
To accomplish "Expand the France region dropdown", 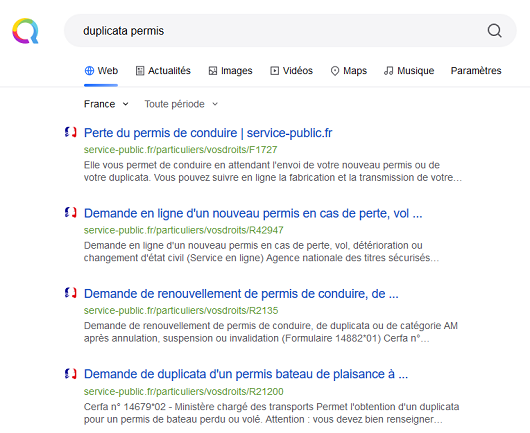I will point(106,104).
